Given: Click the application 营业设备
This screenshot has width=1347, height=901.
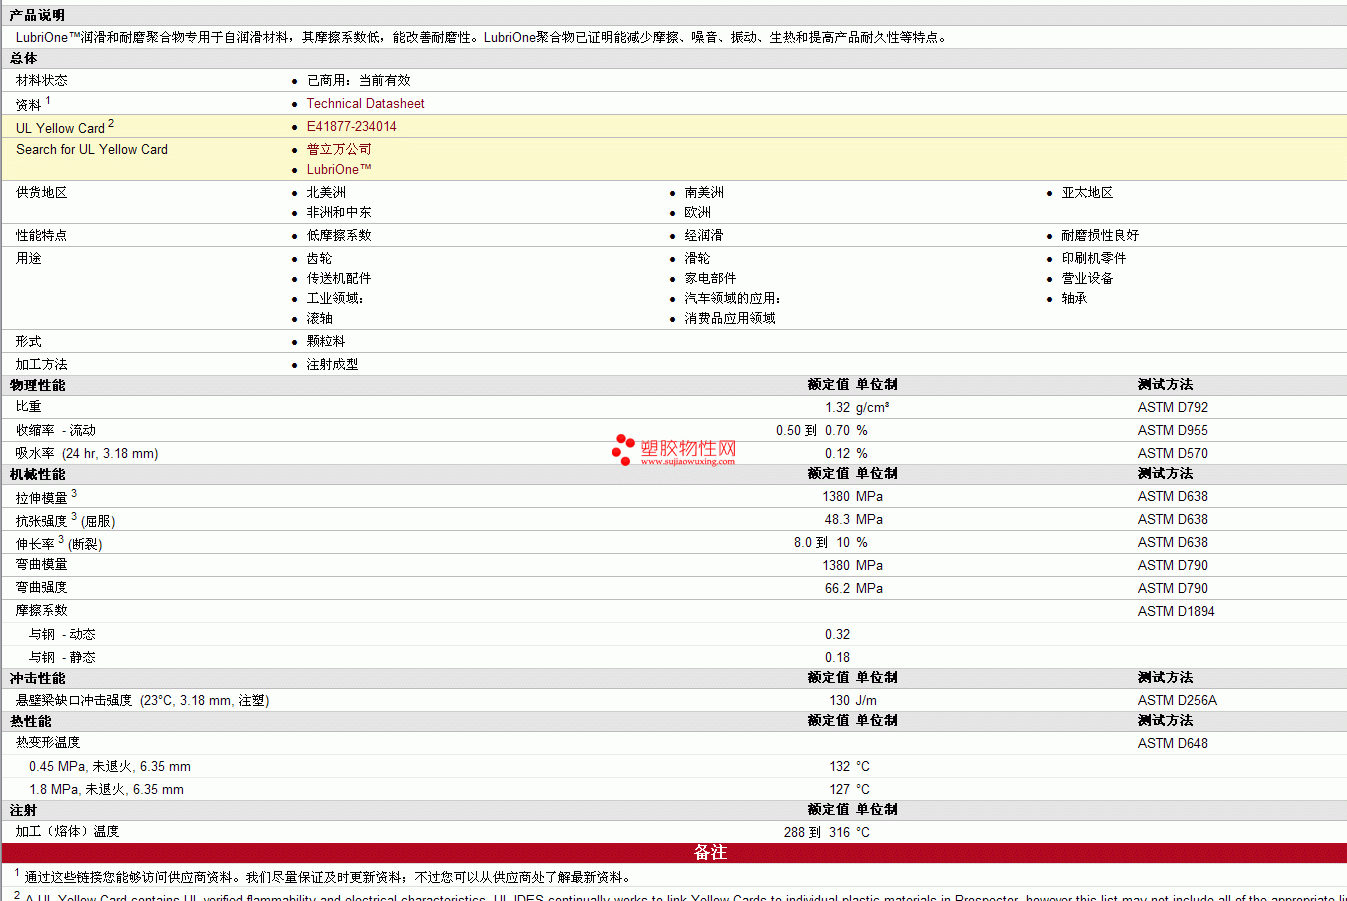Looking at the screenshot, I should pyautogui.click(x=1087, y=278).
